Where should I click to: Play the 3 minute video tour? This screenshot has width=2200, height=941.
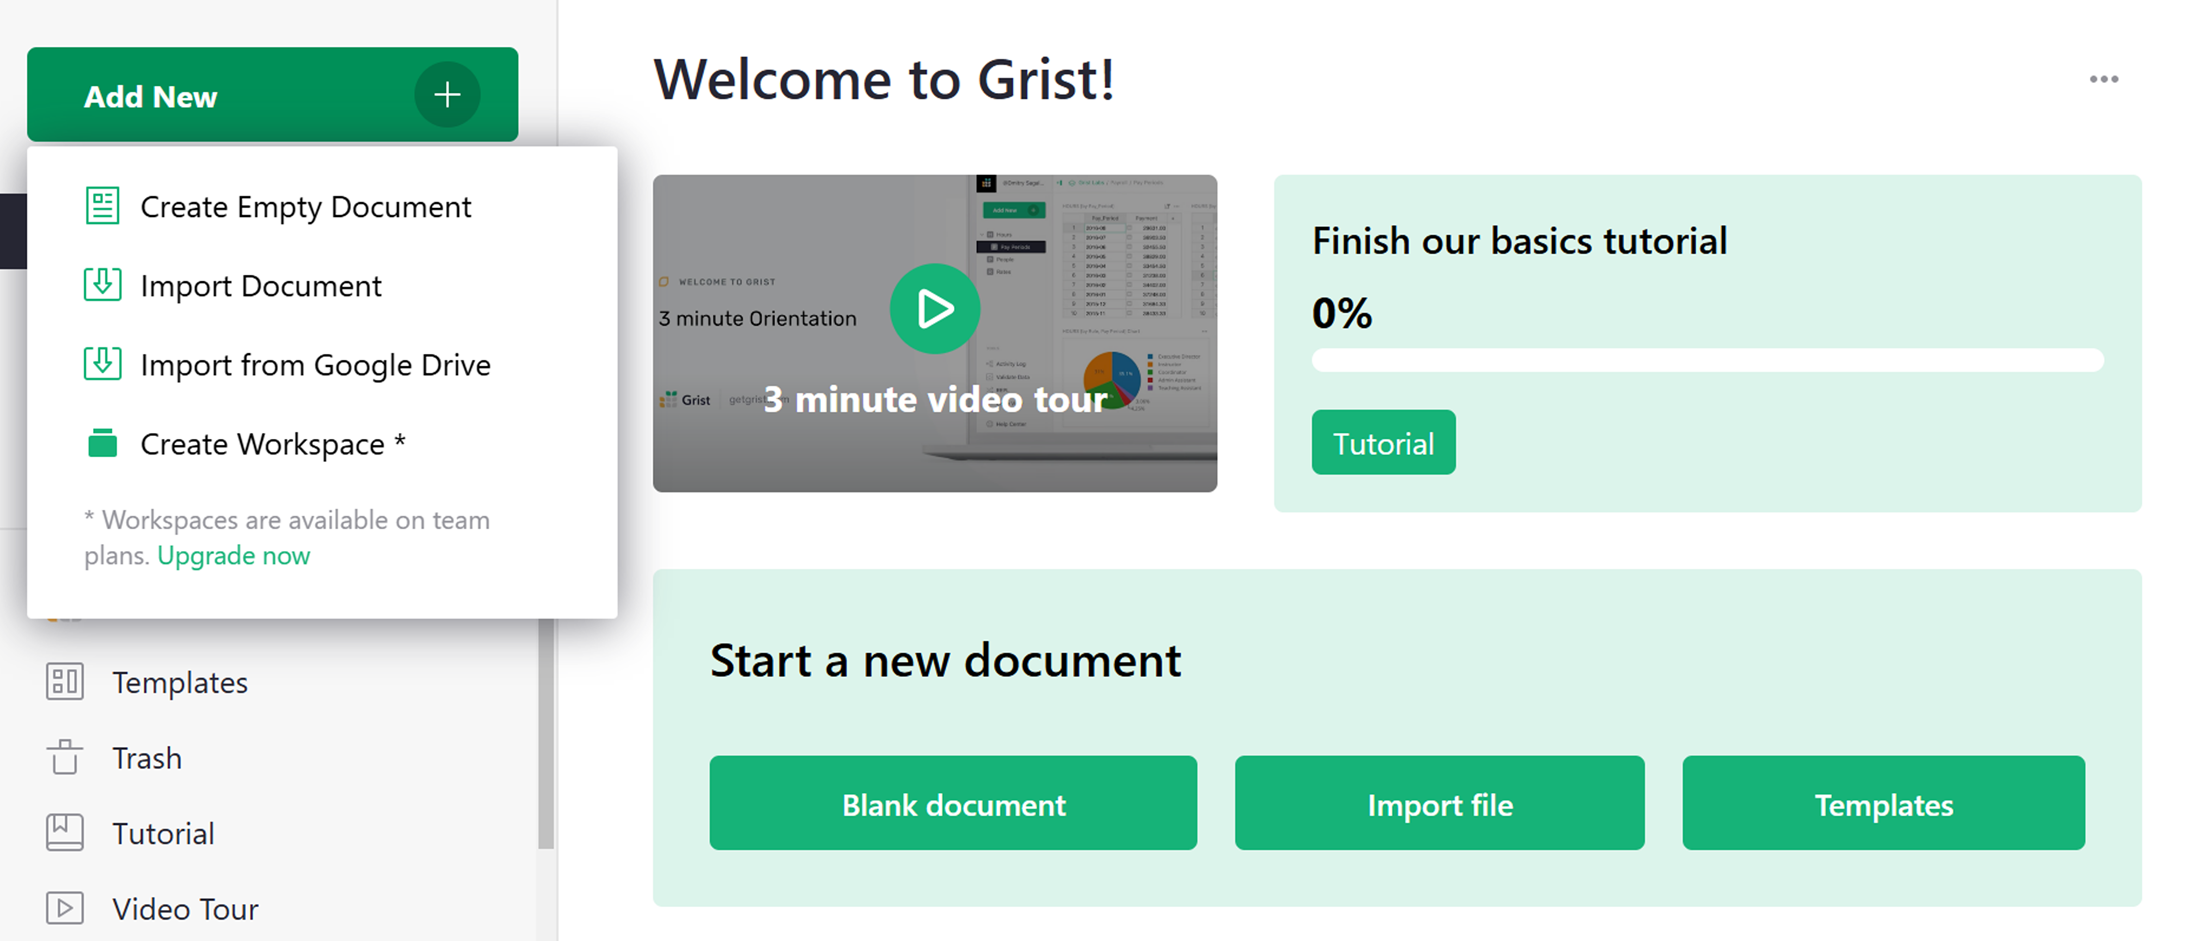tap(934, 309)
